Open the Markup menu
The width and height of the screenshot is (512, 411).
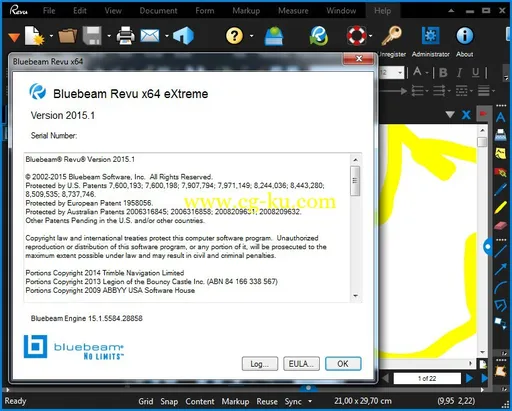click(x=246, y=11)
